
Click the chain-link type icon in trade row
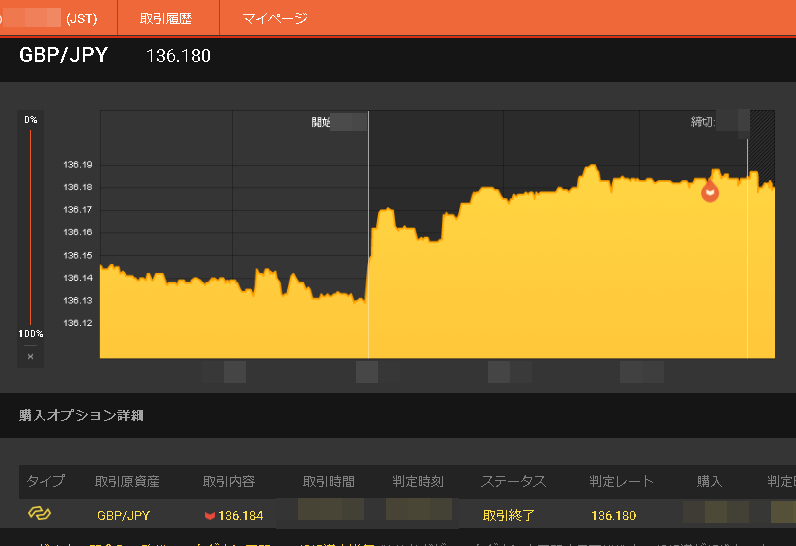pyautogui.click(x=39, y=514)
